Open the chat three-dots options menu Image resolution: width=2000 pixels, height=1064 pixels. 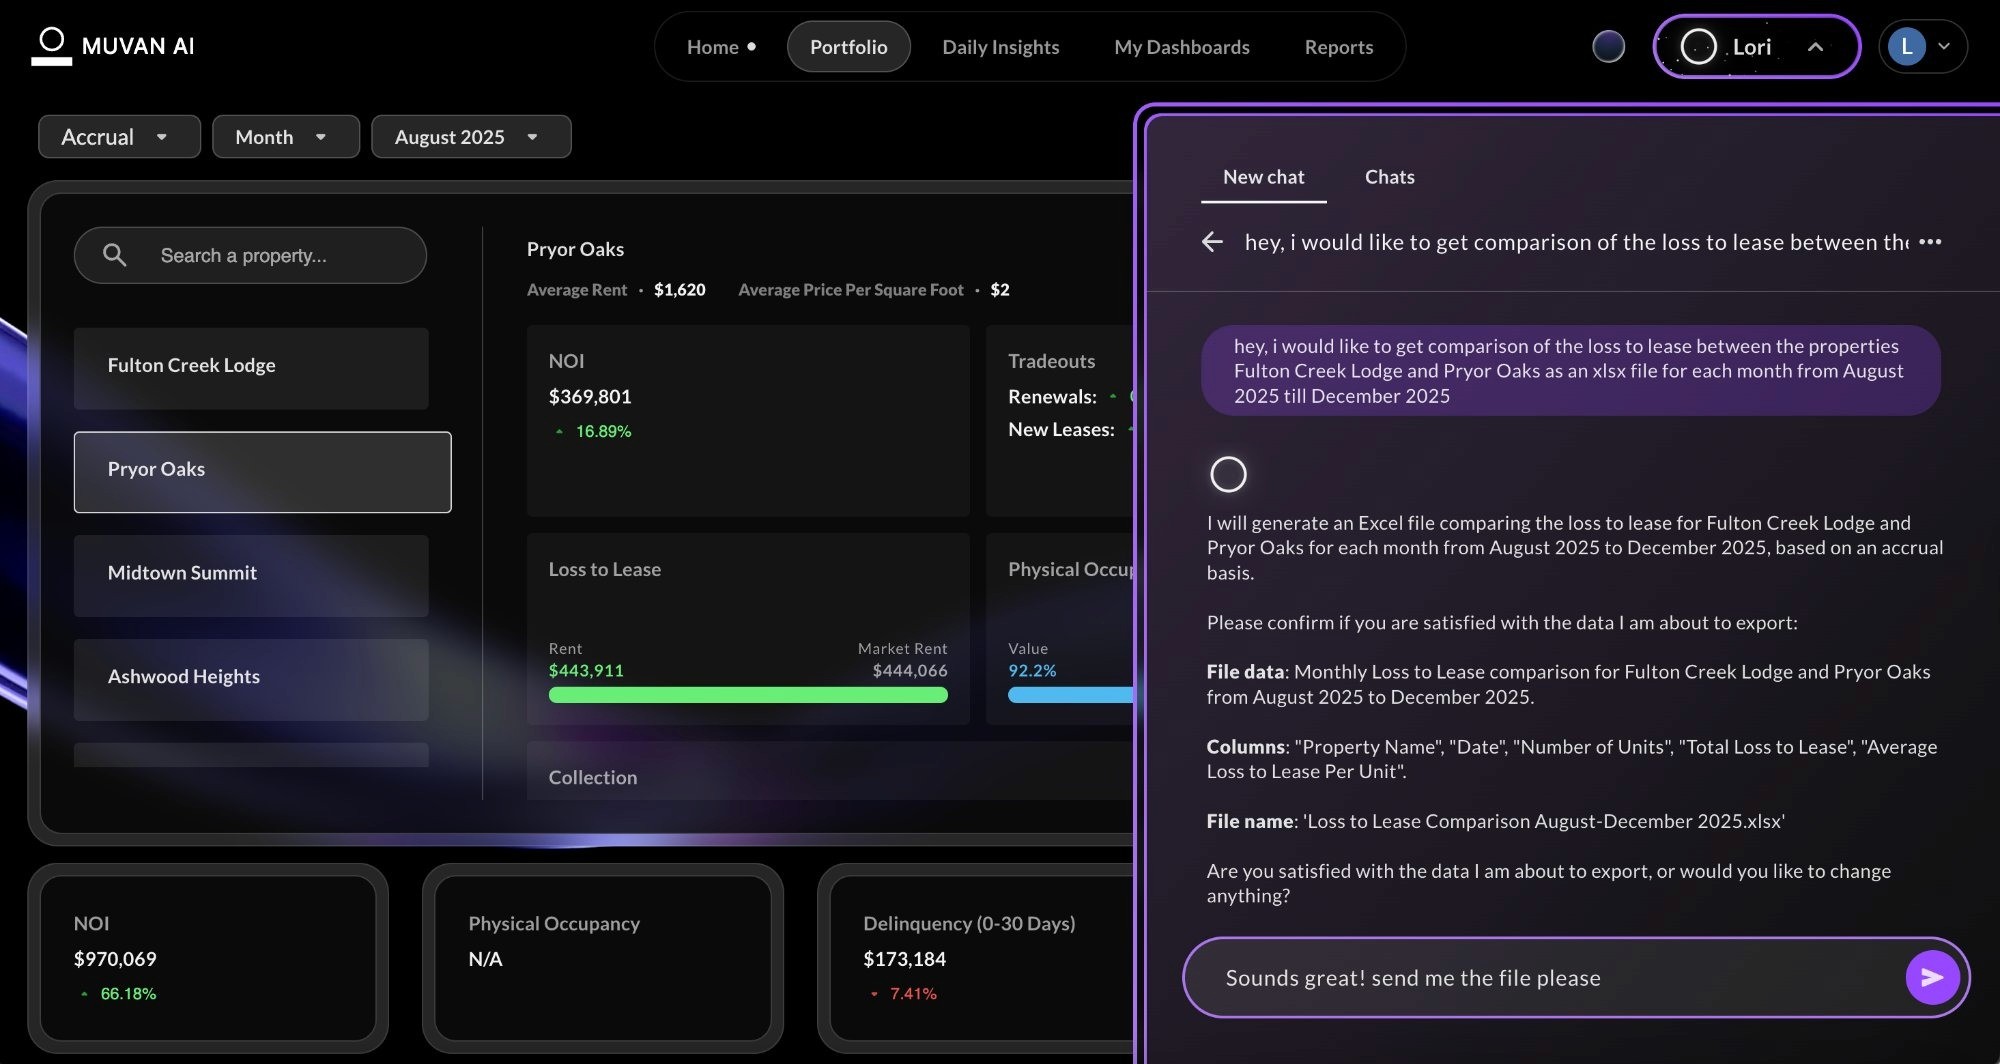click(1930, 242)
